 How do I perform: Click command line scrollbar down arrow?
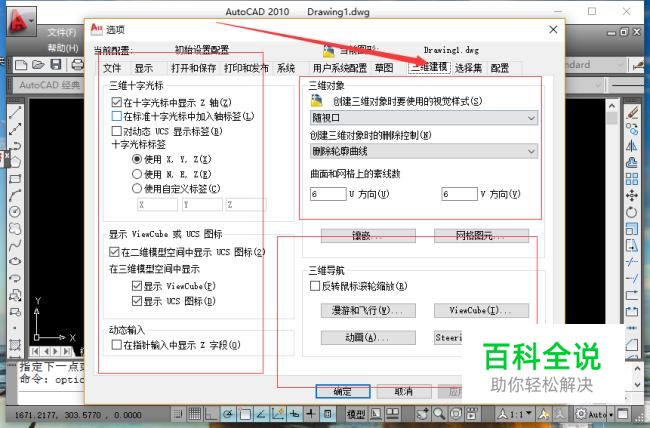pyautogui.click(x=638, y=384)
